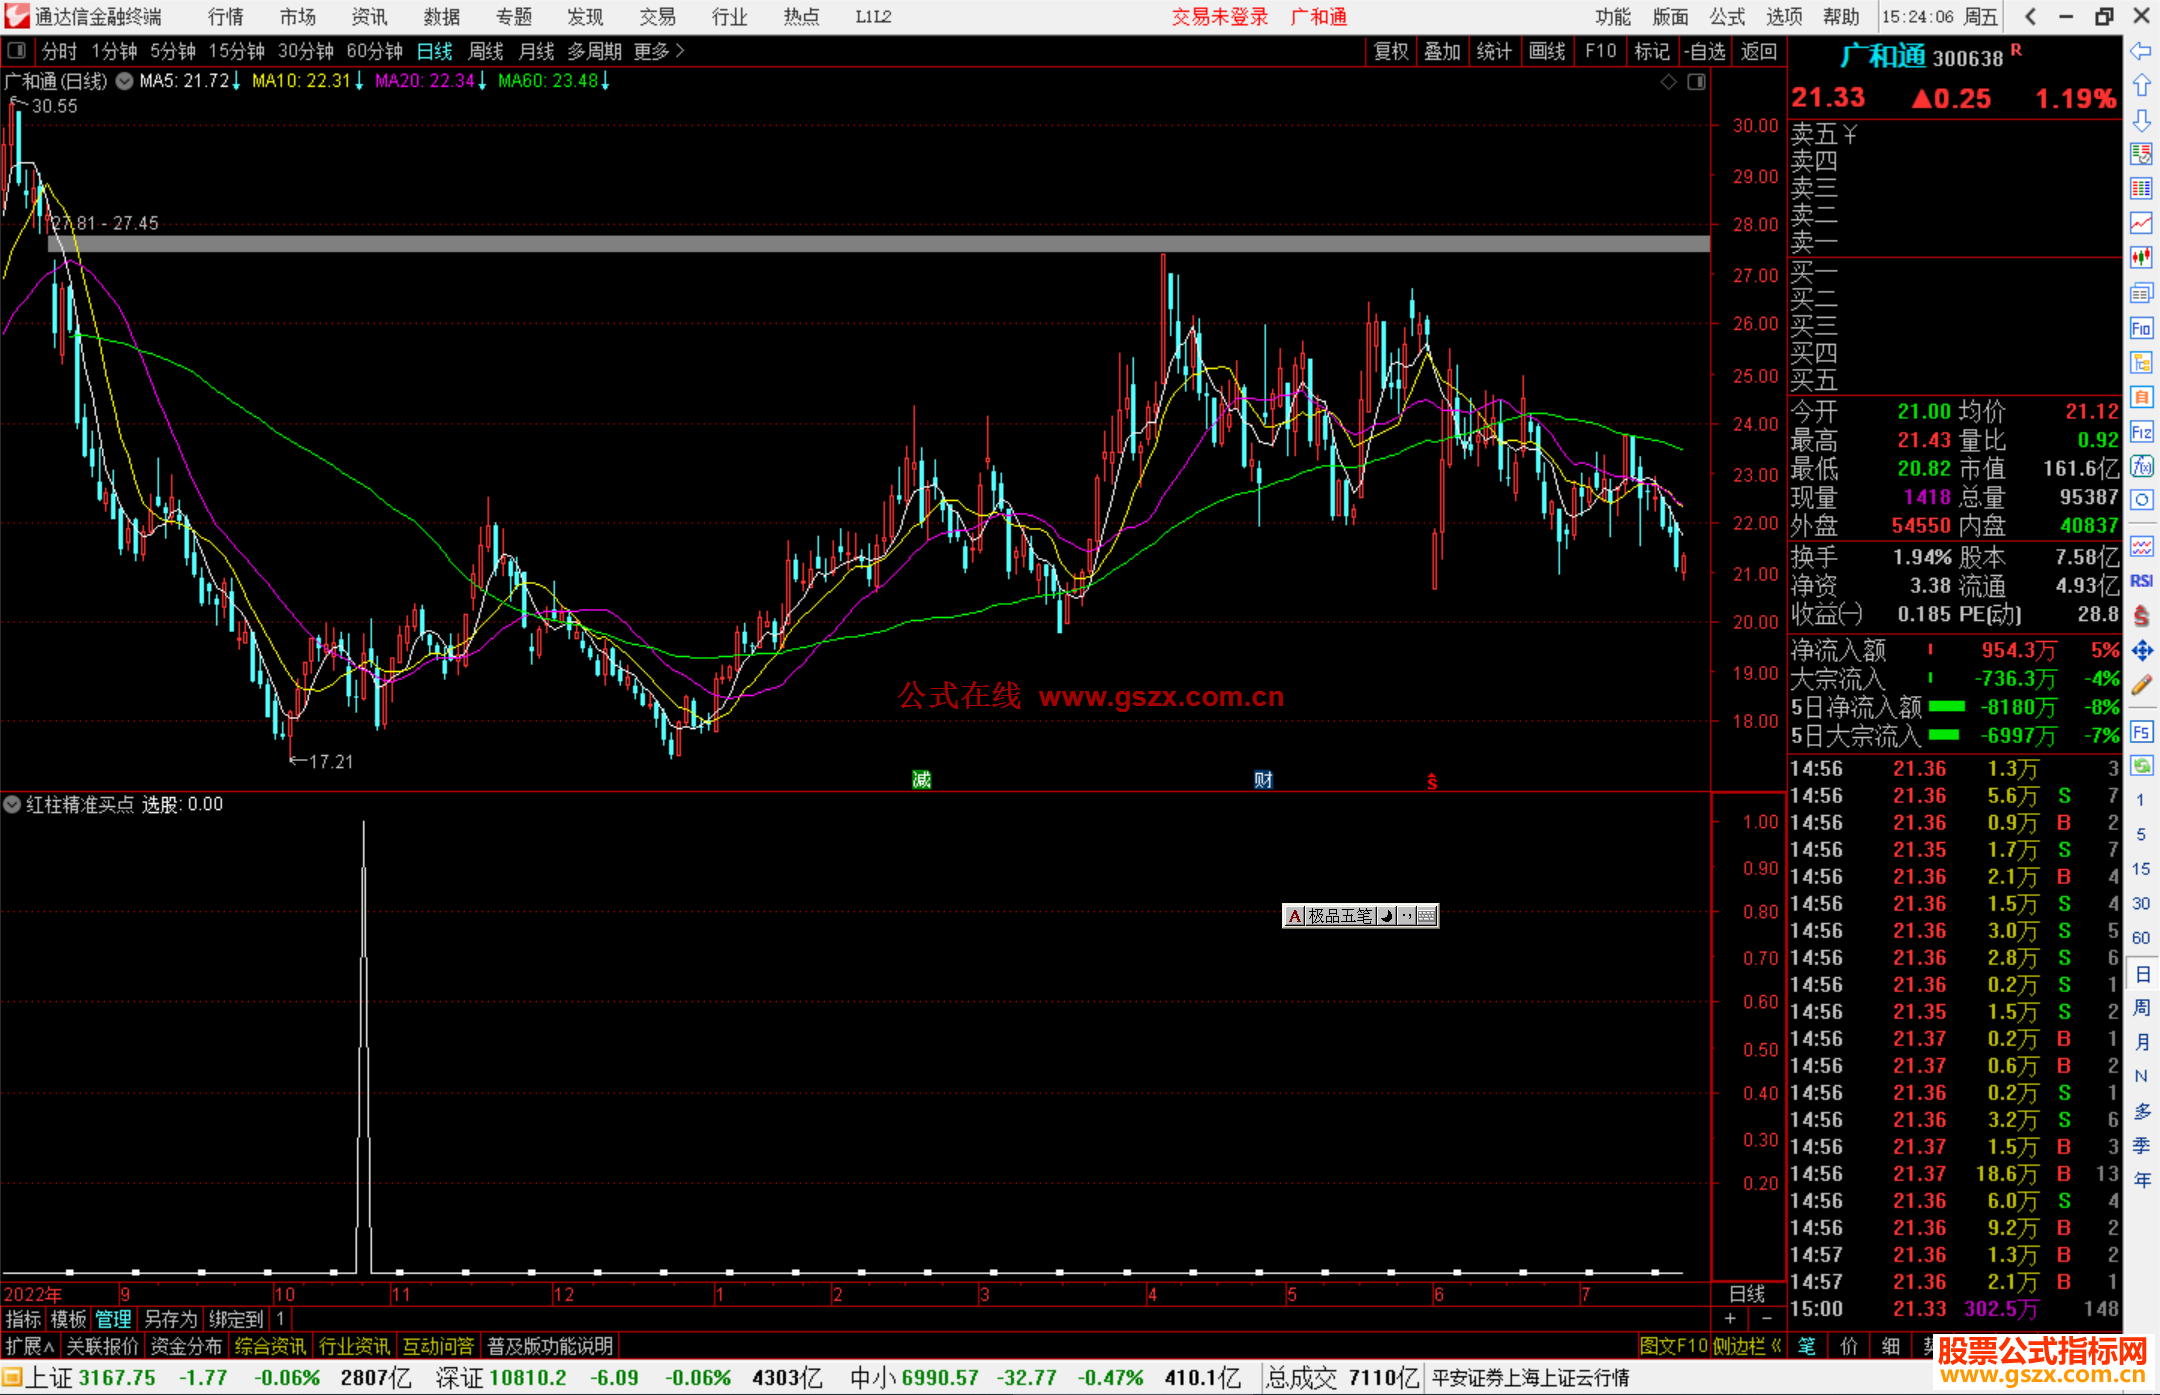
Task: Click the 图文F10 link
Action: 1672,1346
